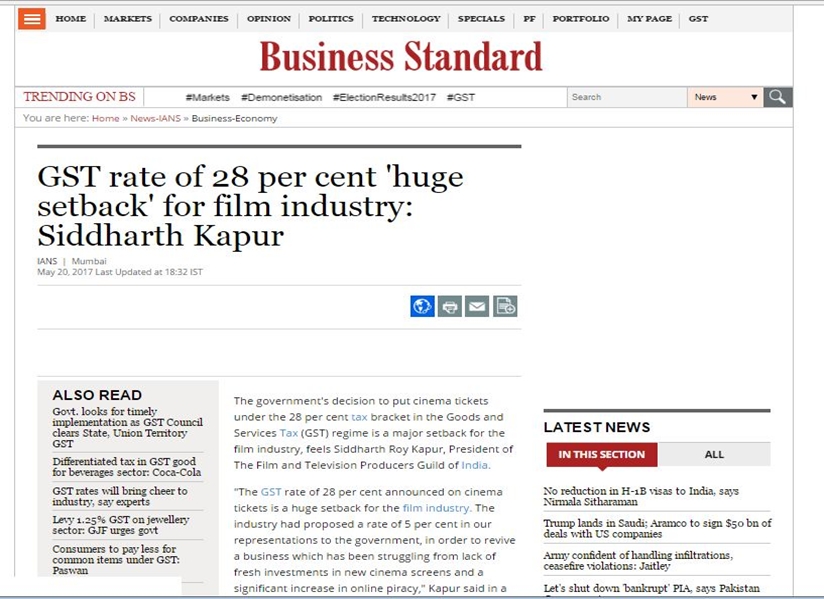Open the orange hamburger menu
The width and height of the screenshot is (824, 599).
click(x=32, y=19)
